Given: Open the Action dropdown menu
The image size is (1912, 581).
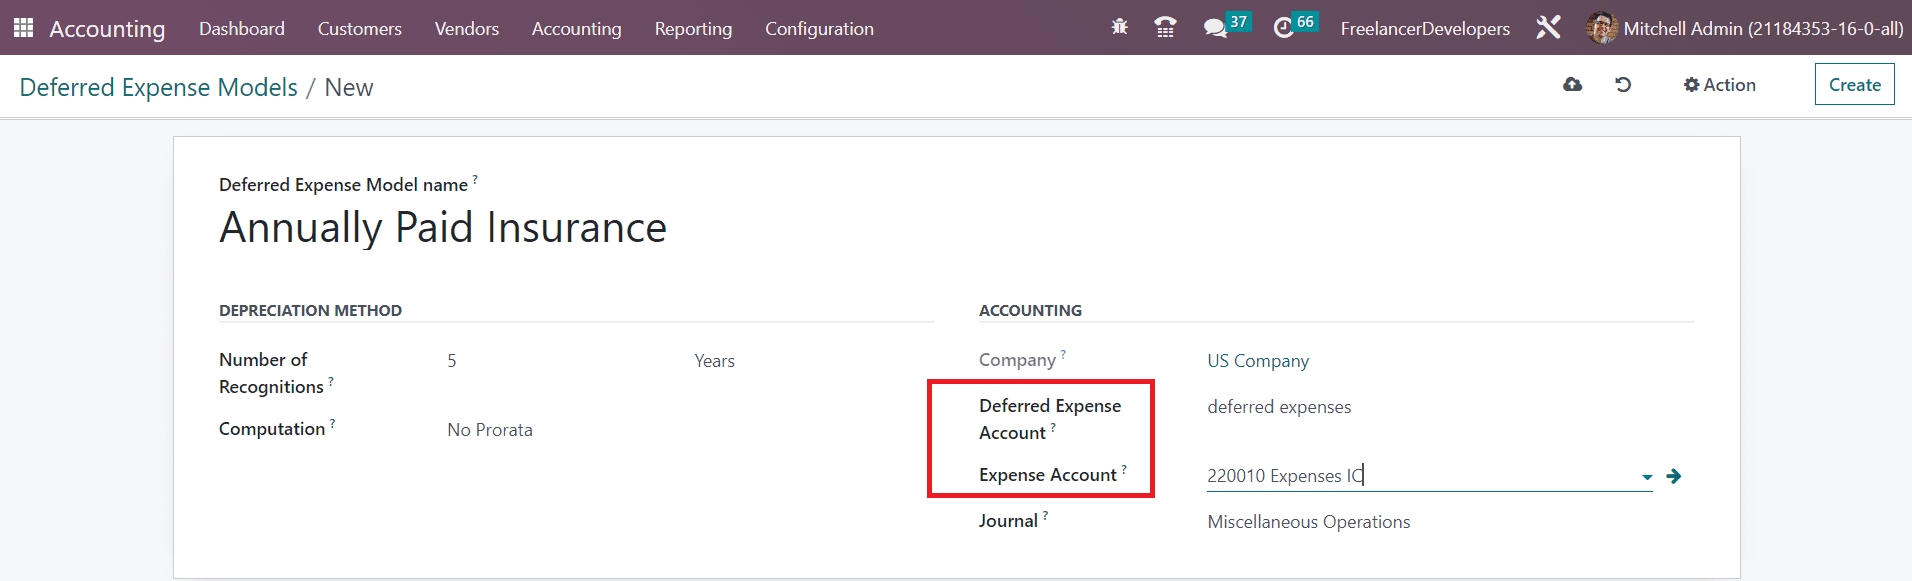Looking at the screenshot, I should point(1719,85).
